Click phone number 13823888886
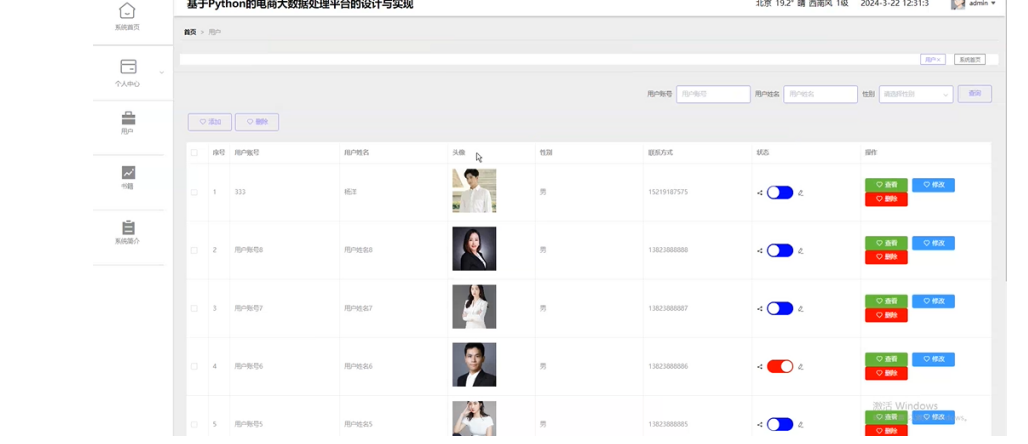The image size is (1028, 444). tap(668, 367)
